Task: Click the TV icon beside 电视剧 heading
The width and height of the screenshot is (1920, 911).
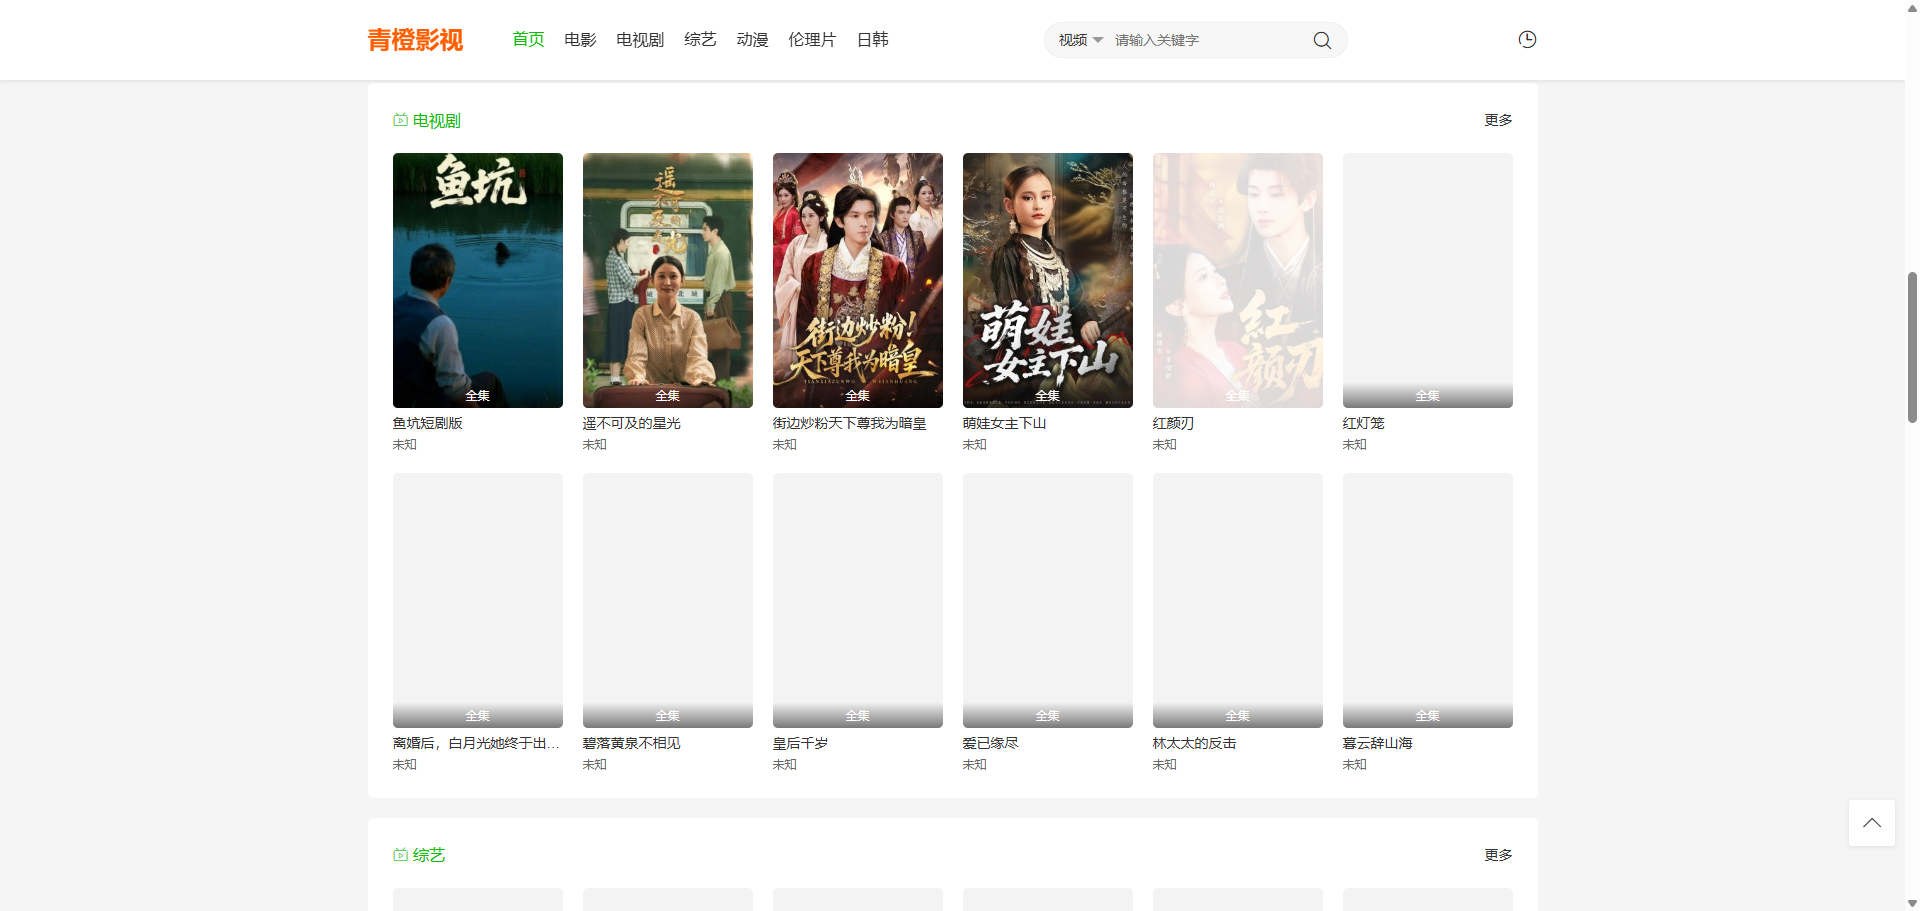Action: [x=400, y=120]
